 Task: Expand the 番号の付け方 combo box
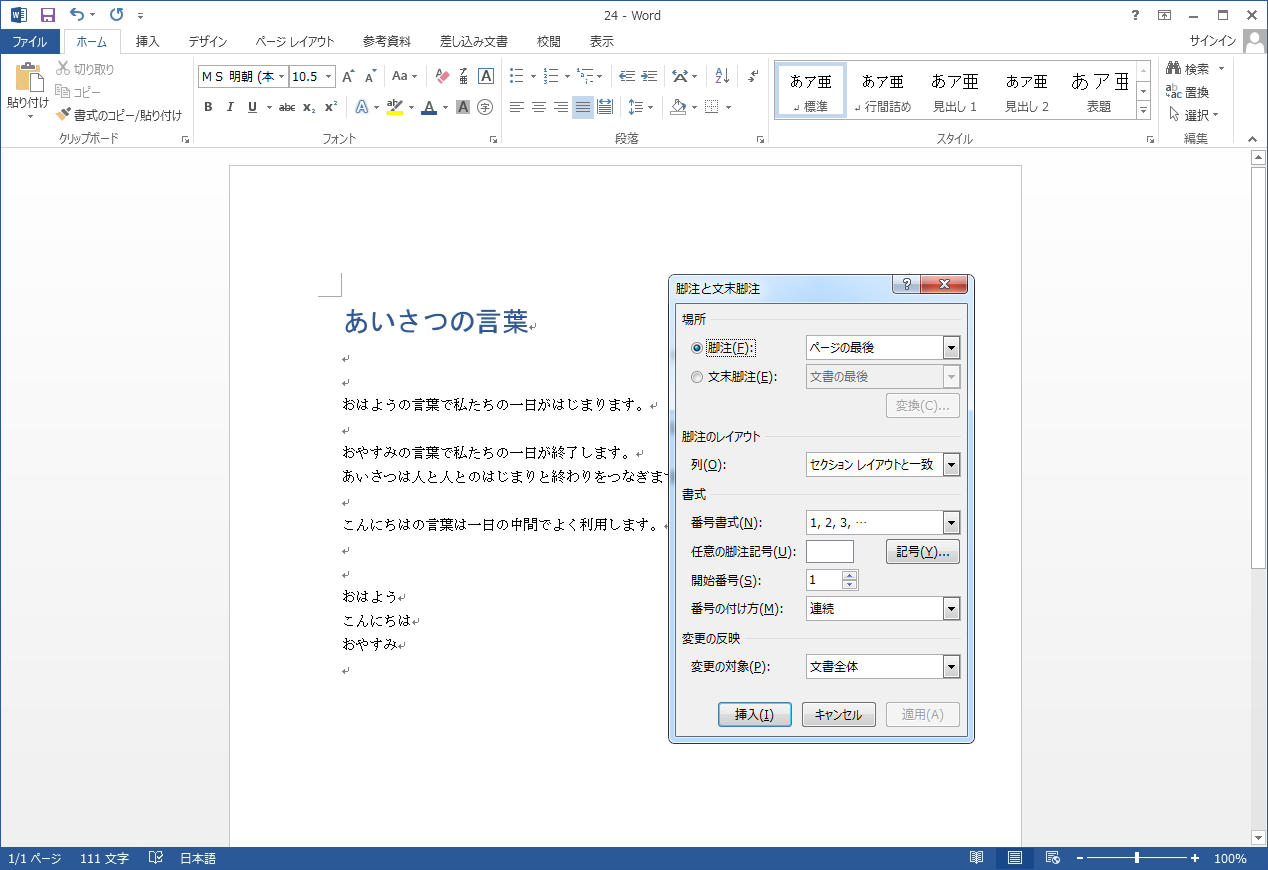pyautogui.click(x=951, y=609)
